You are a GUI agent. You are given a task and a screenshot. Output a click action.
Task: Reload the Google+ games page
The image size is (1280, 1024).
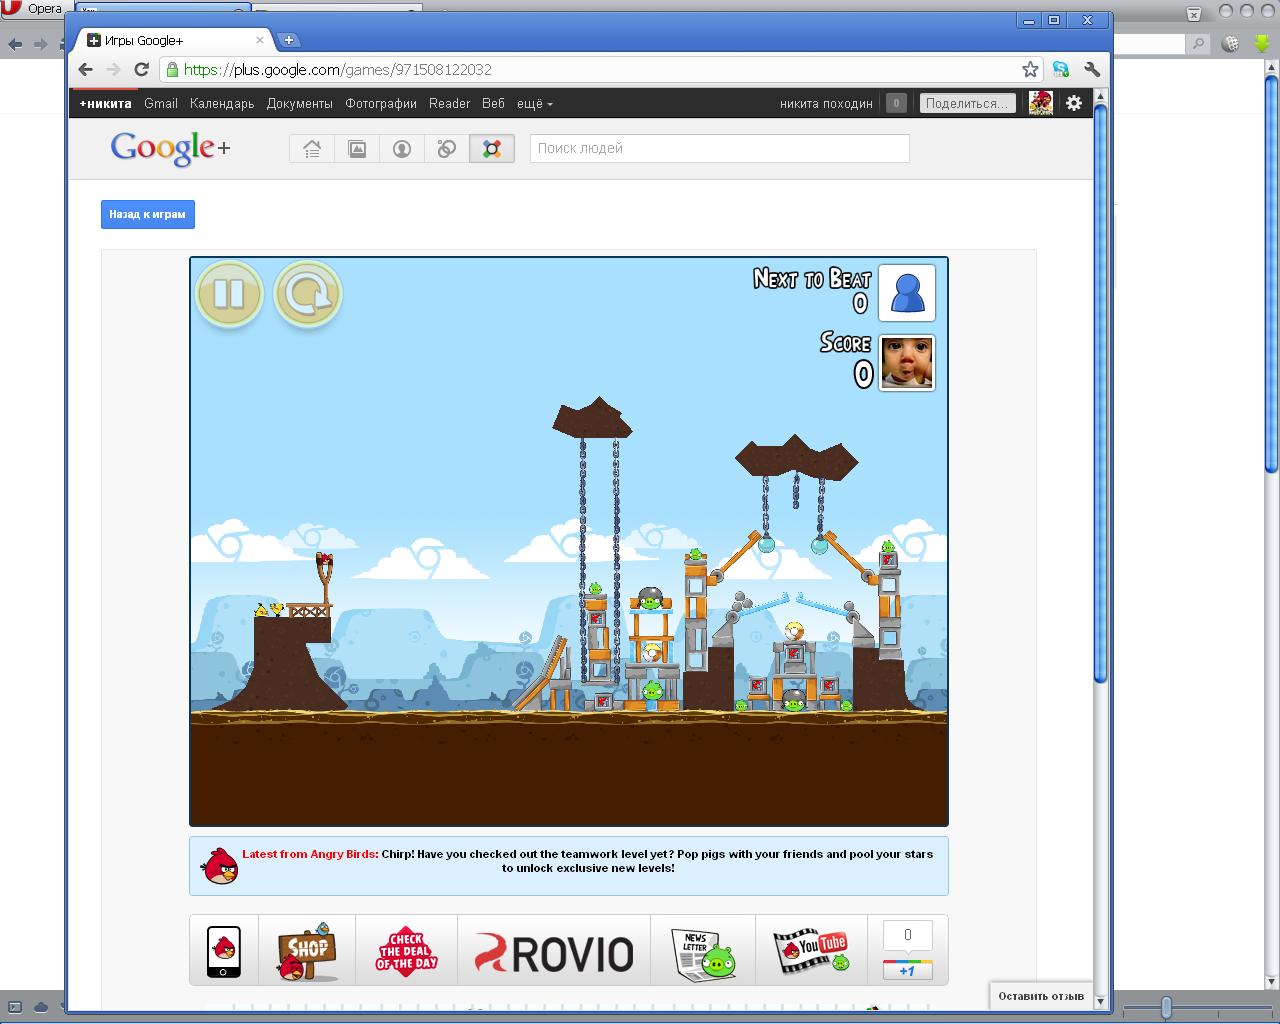141,69
